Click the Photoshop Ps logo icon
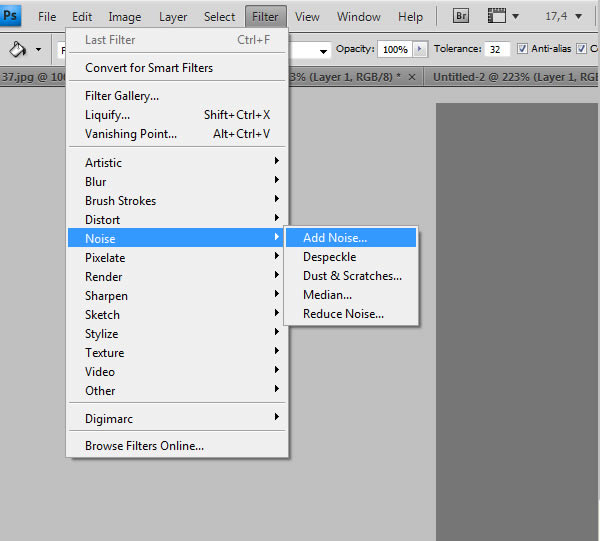The image size is (600, 541). [11, 16]
